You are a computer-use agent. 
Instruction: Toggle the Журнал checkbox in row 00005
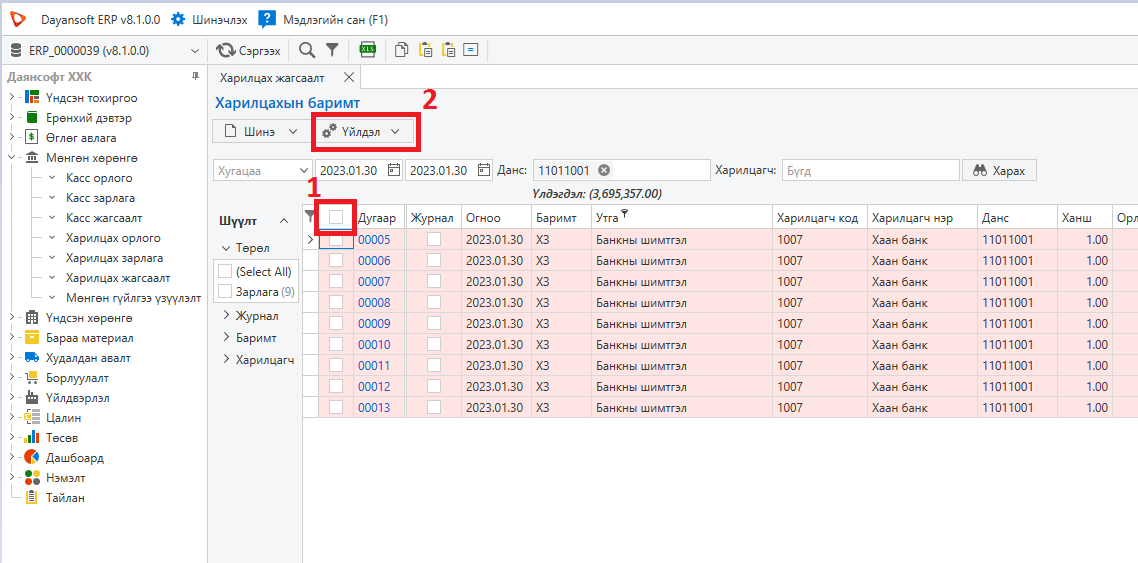434,239
